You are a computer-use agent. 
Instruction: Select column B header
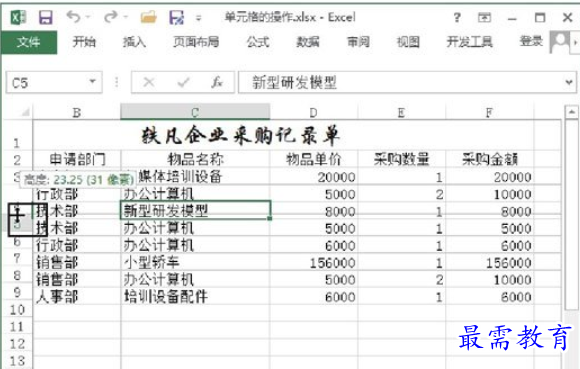click(77, 112)
